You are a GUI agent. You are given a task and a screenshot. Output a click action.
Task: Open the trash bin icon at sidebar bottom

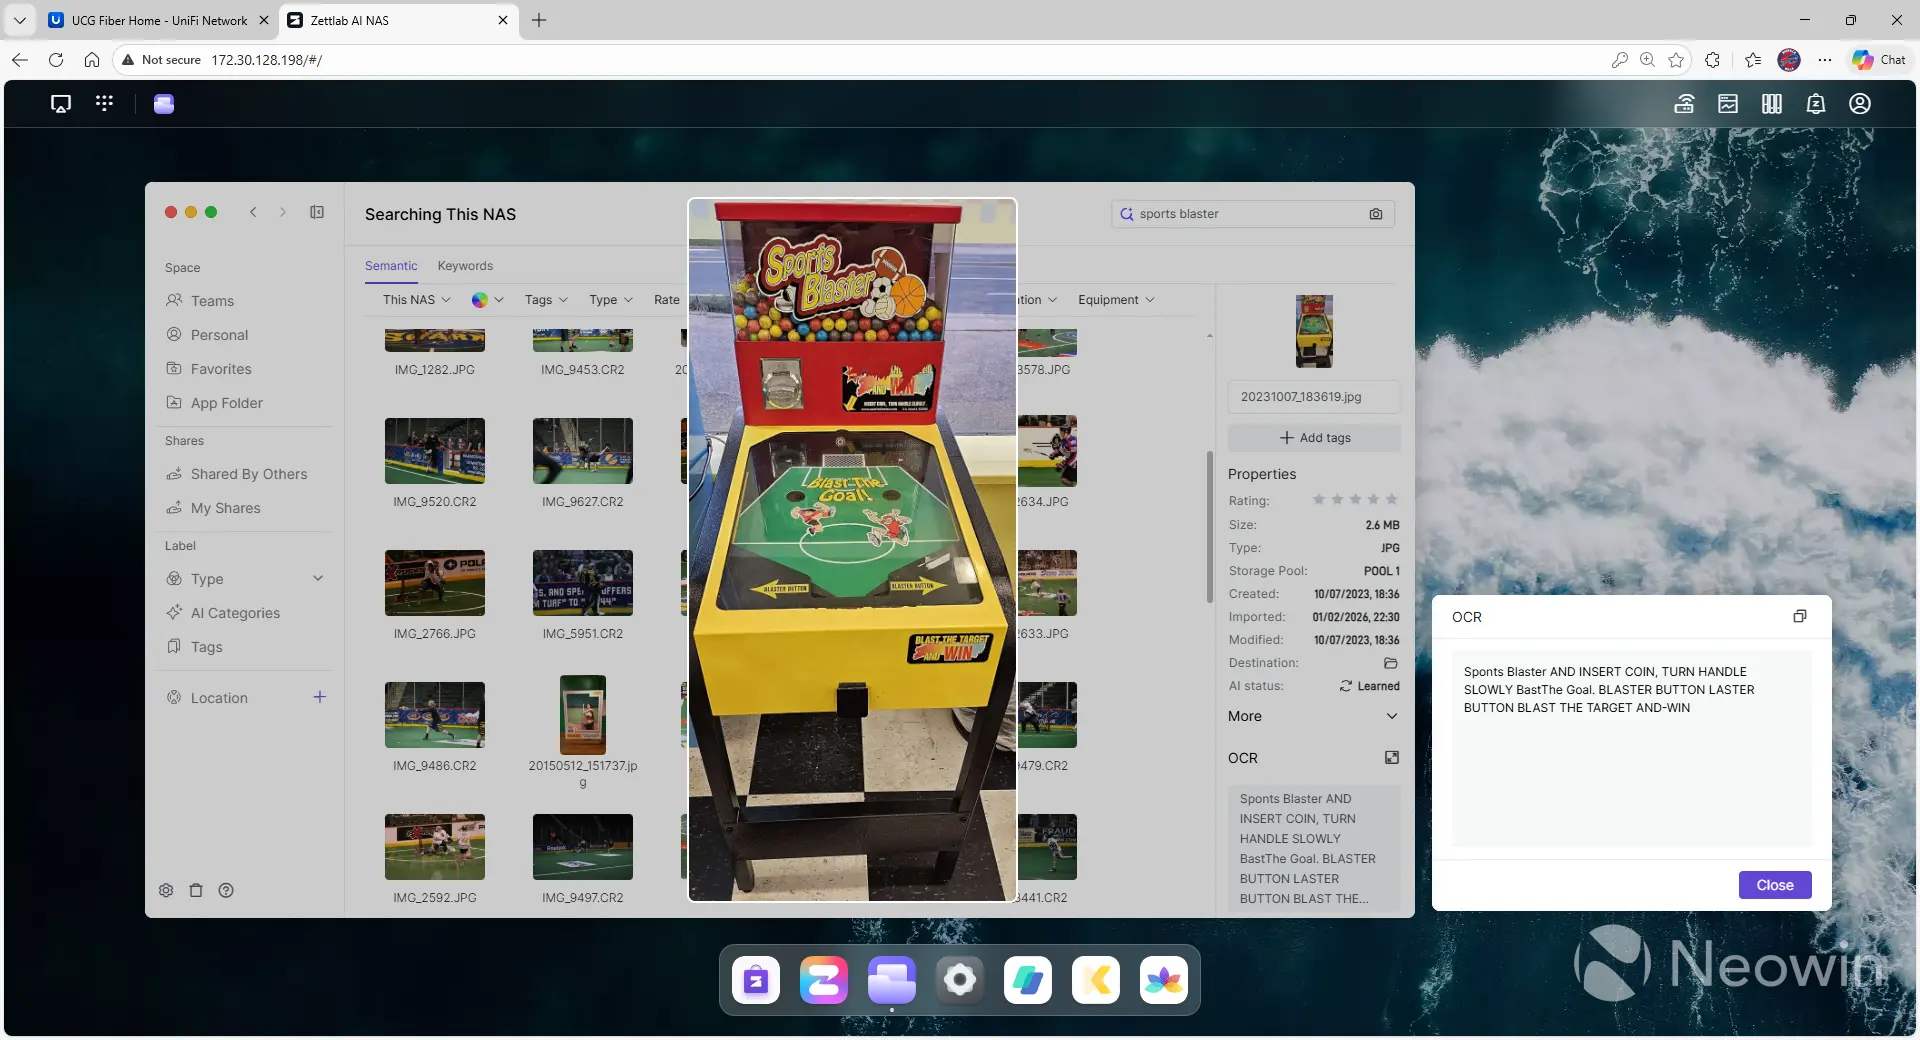[x=196, y=890]
